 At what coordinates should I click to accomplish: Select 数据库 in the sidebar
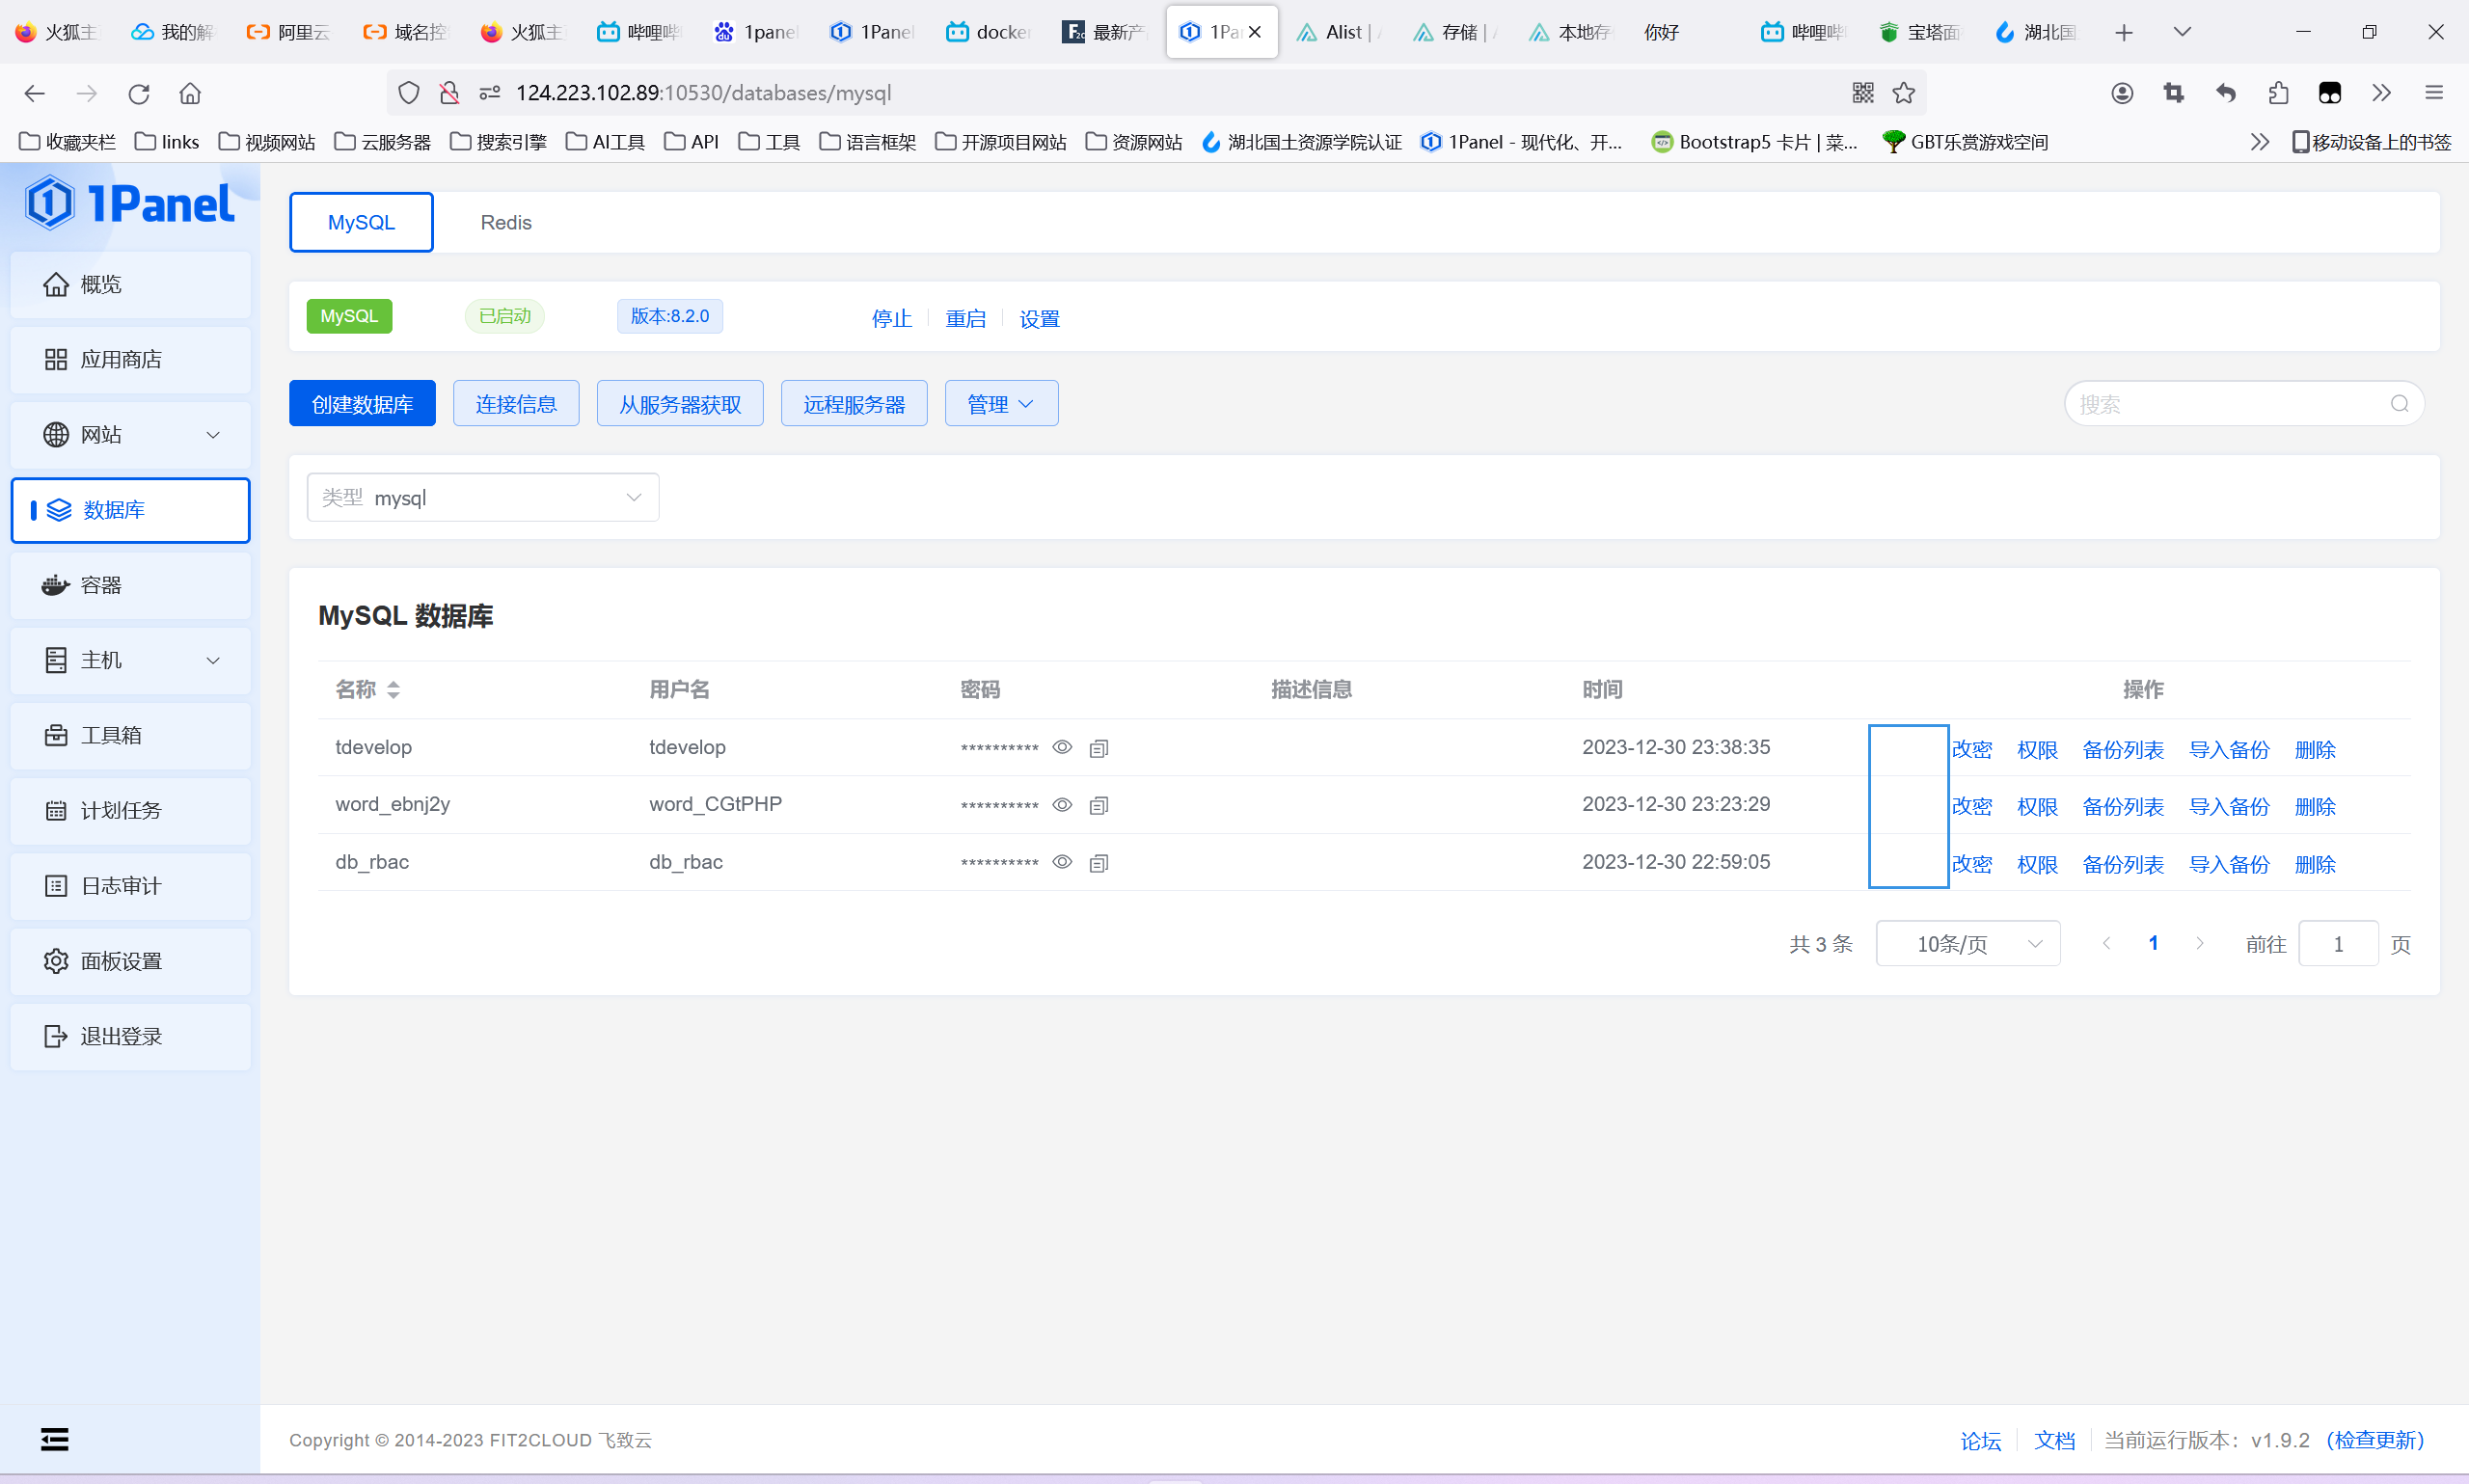point(130,510)
